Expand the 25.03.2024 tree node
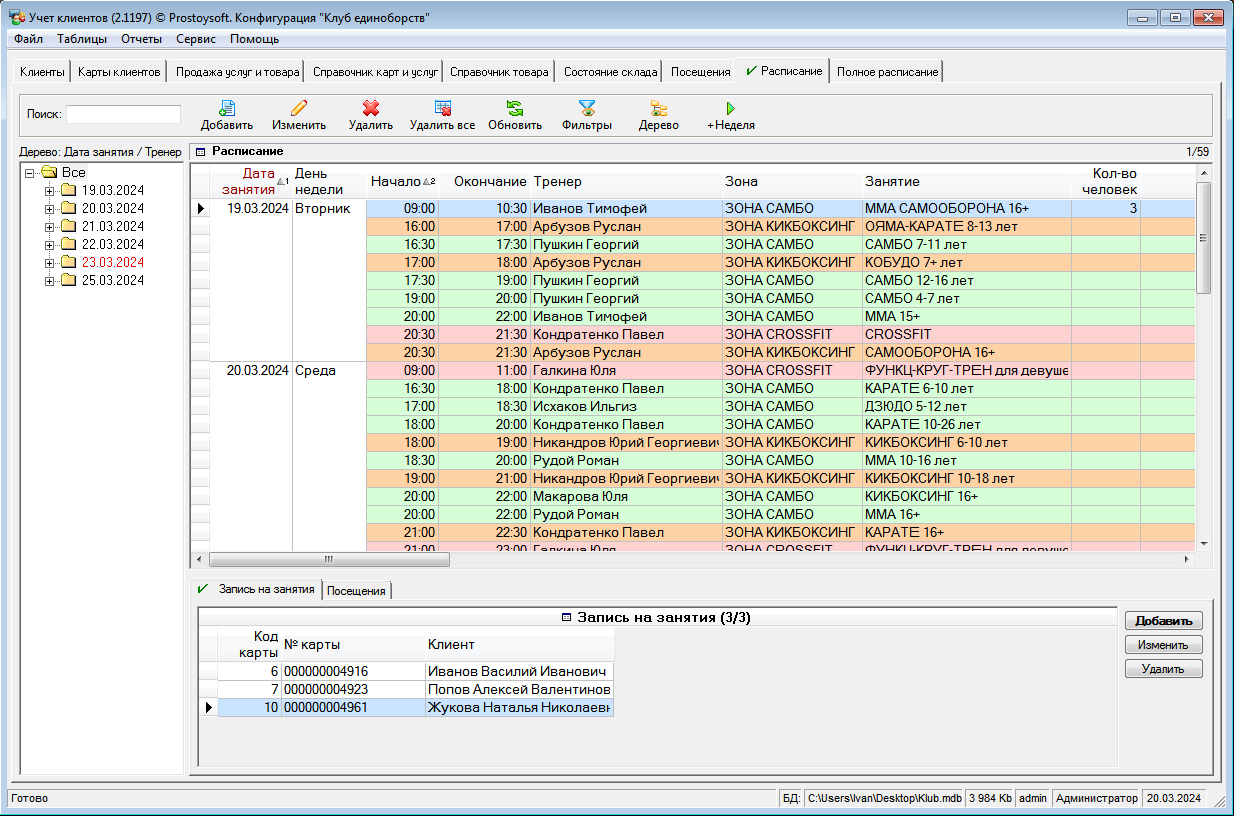This screenshot has height=816, width=1234. coord(50,280)
